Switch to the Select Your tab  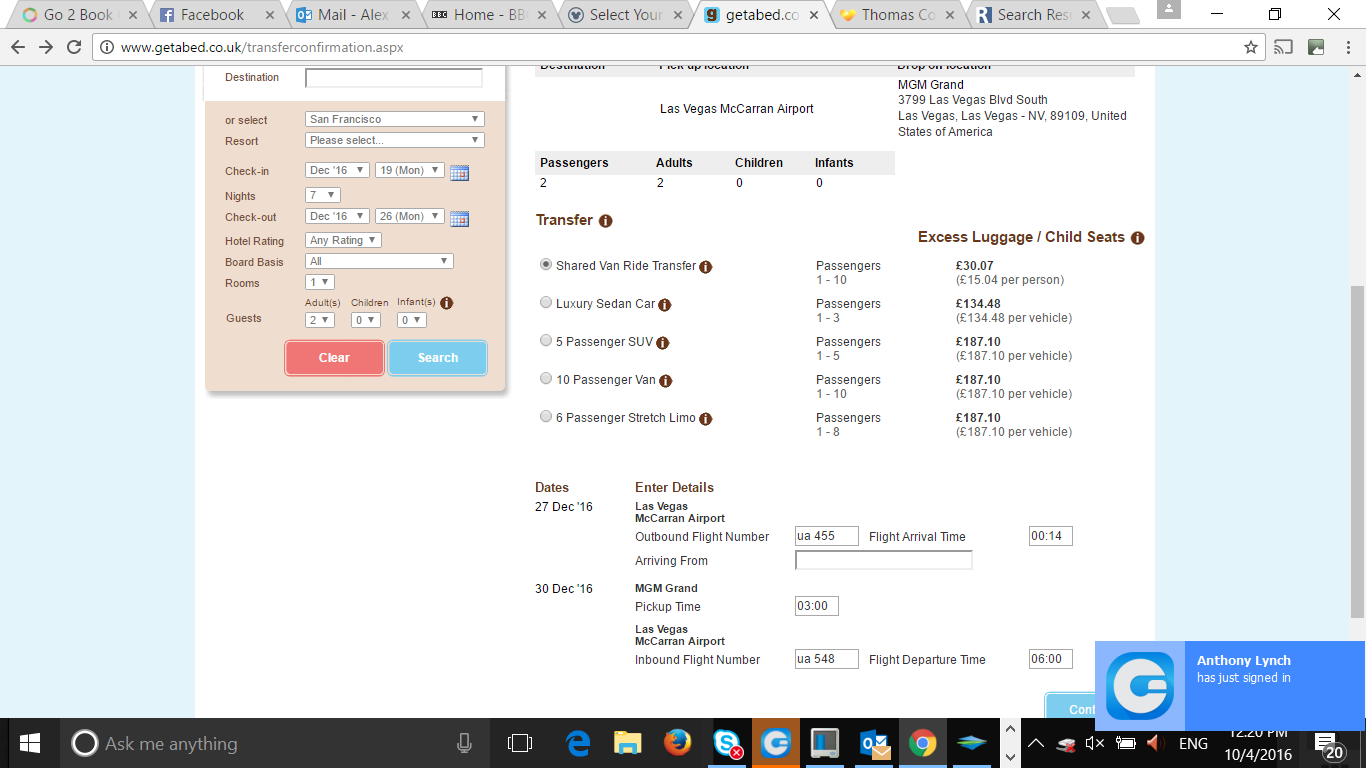click(x=623, y=15)
